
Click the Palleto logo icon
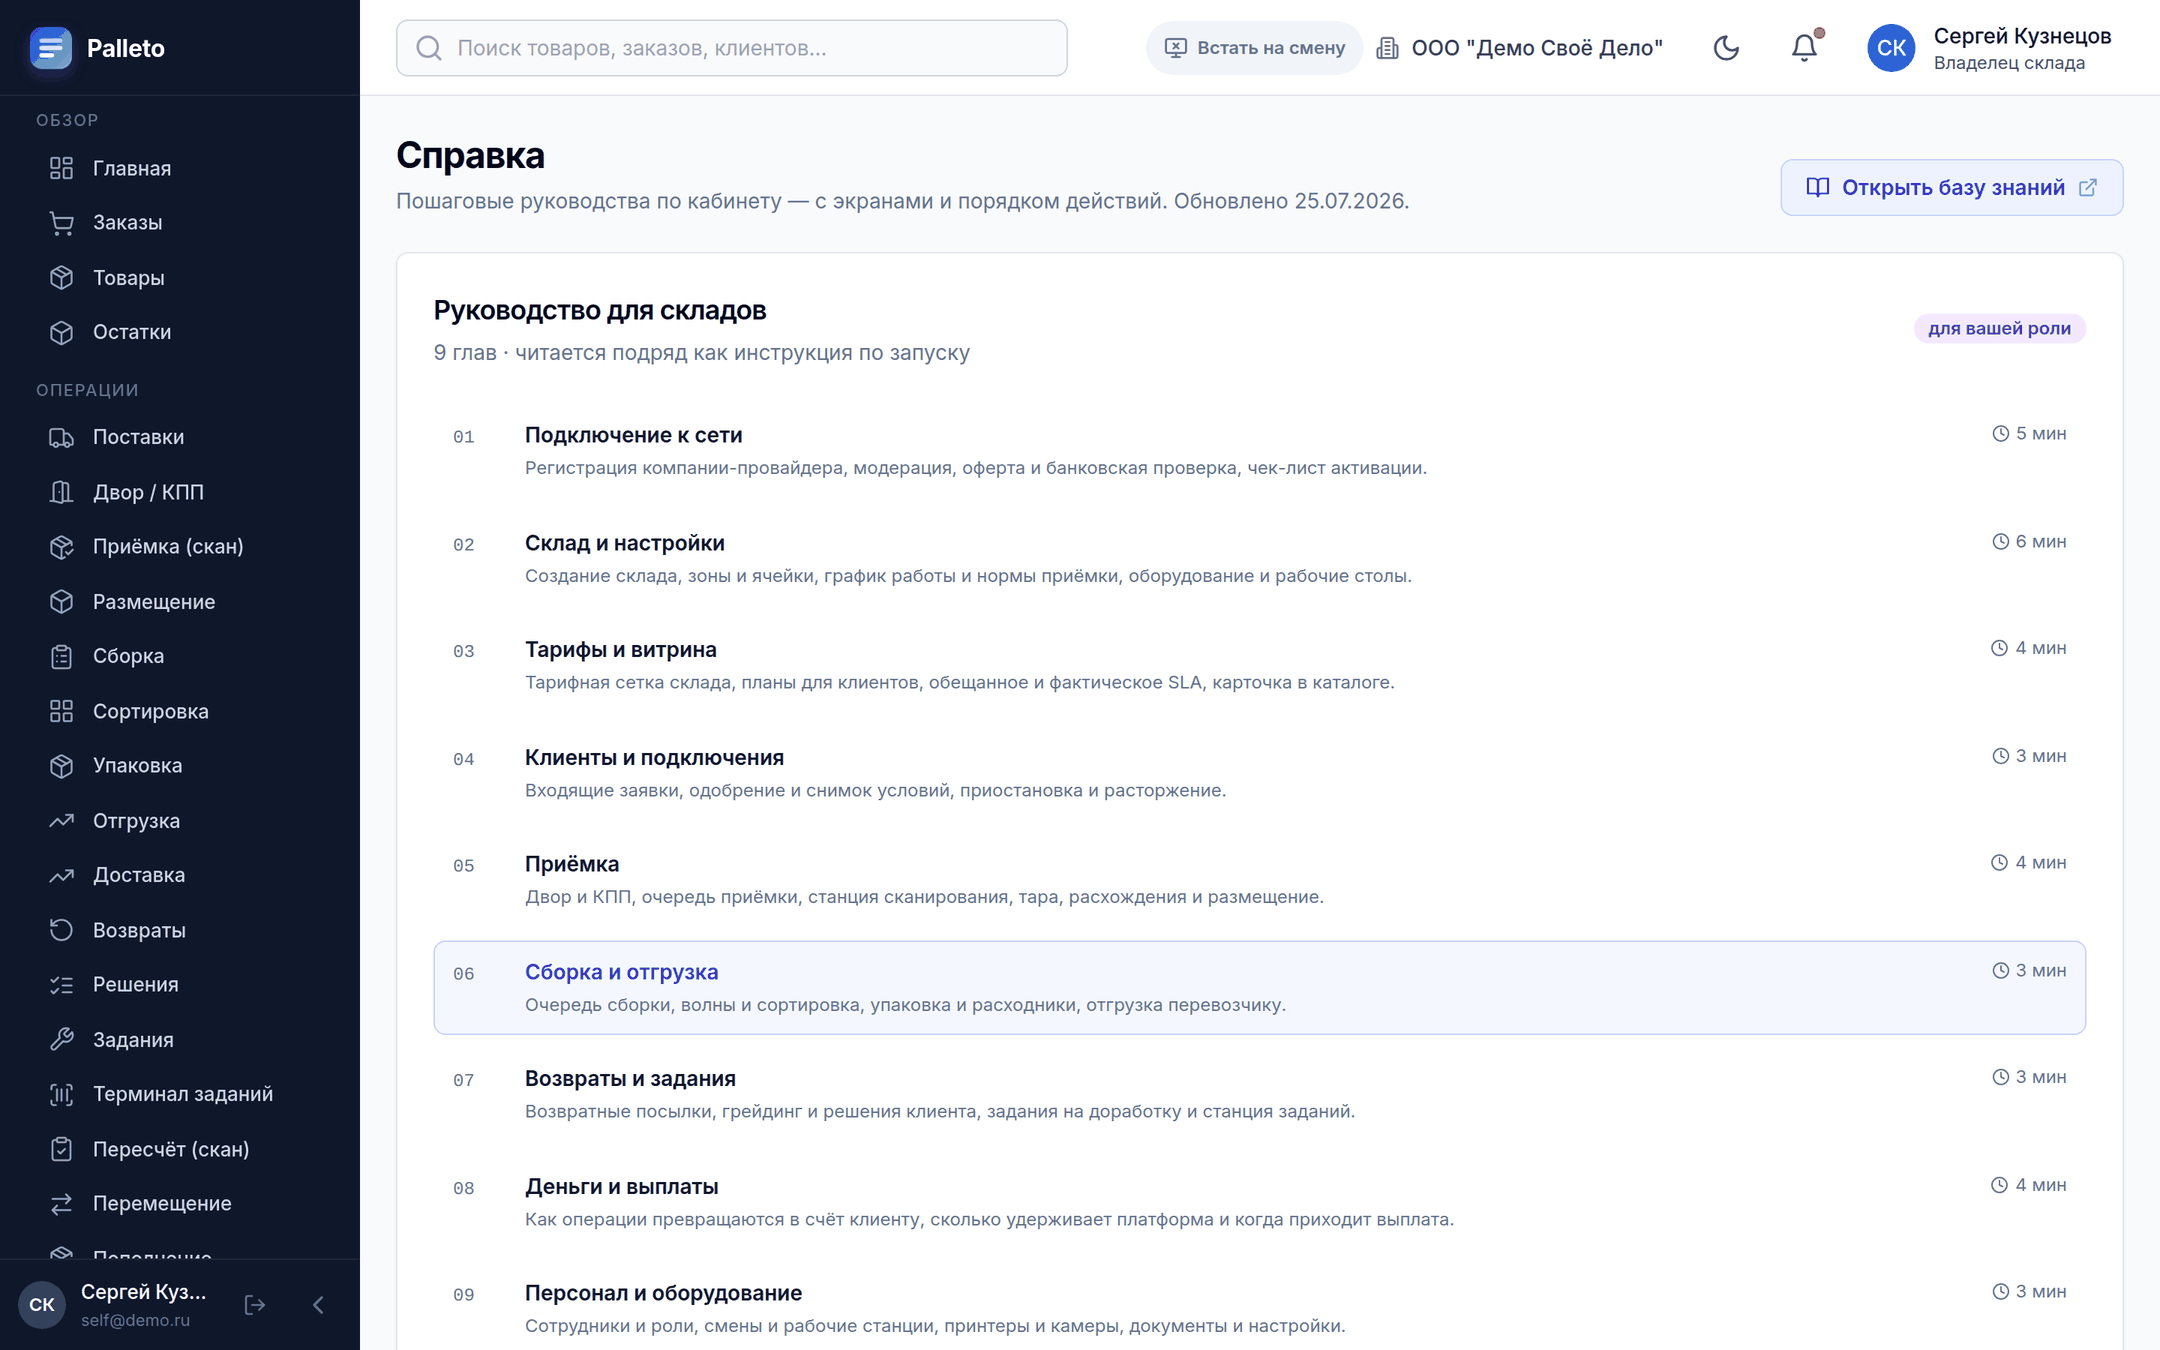pos(51,48)
